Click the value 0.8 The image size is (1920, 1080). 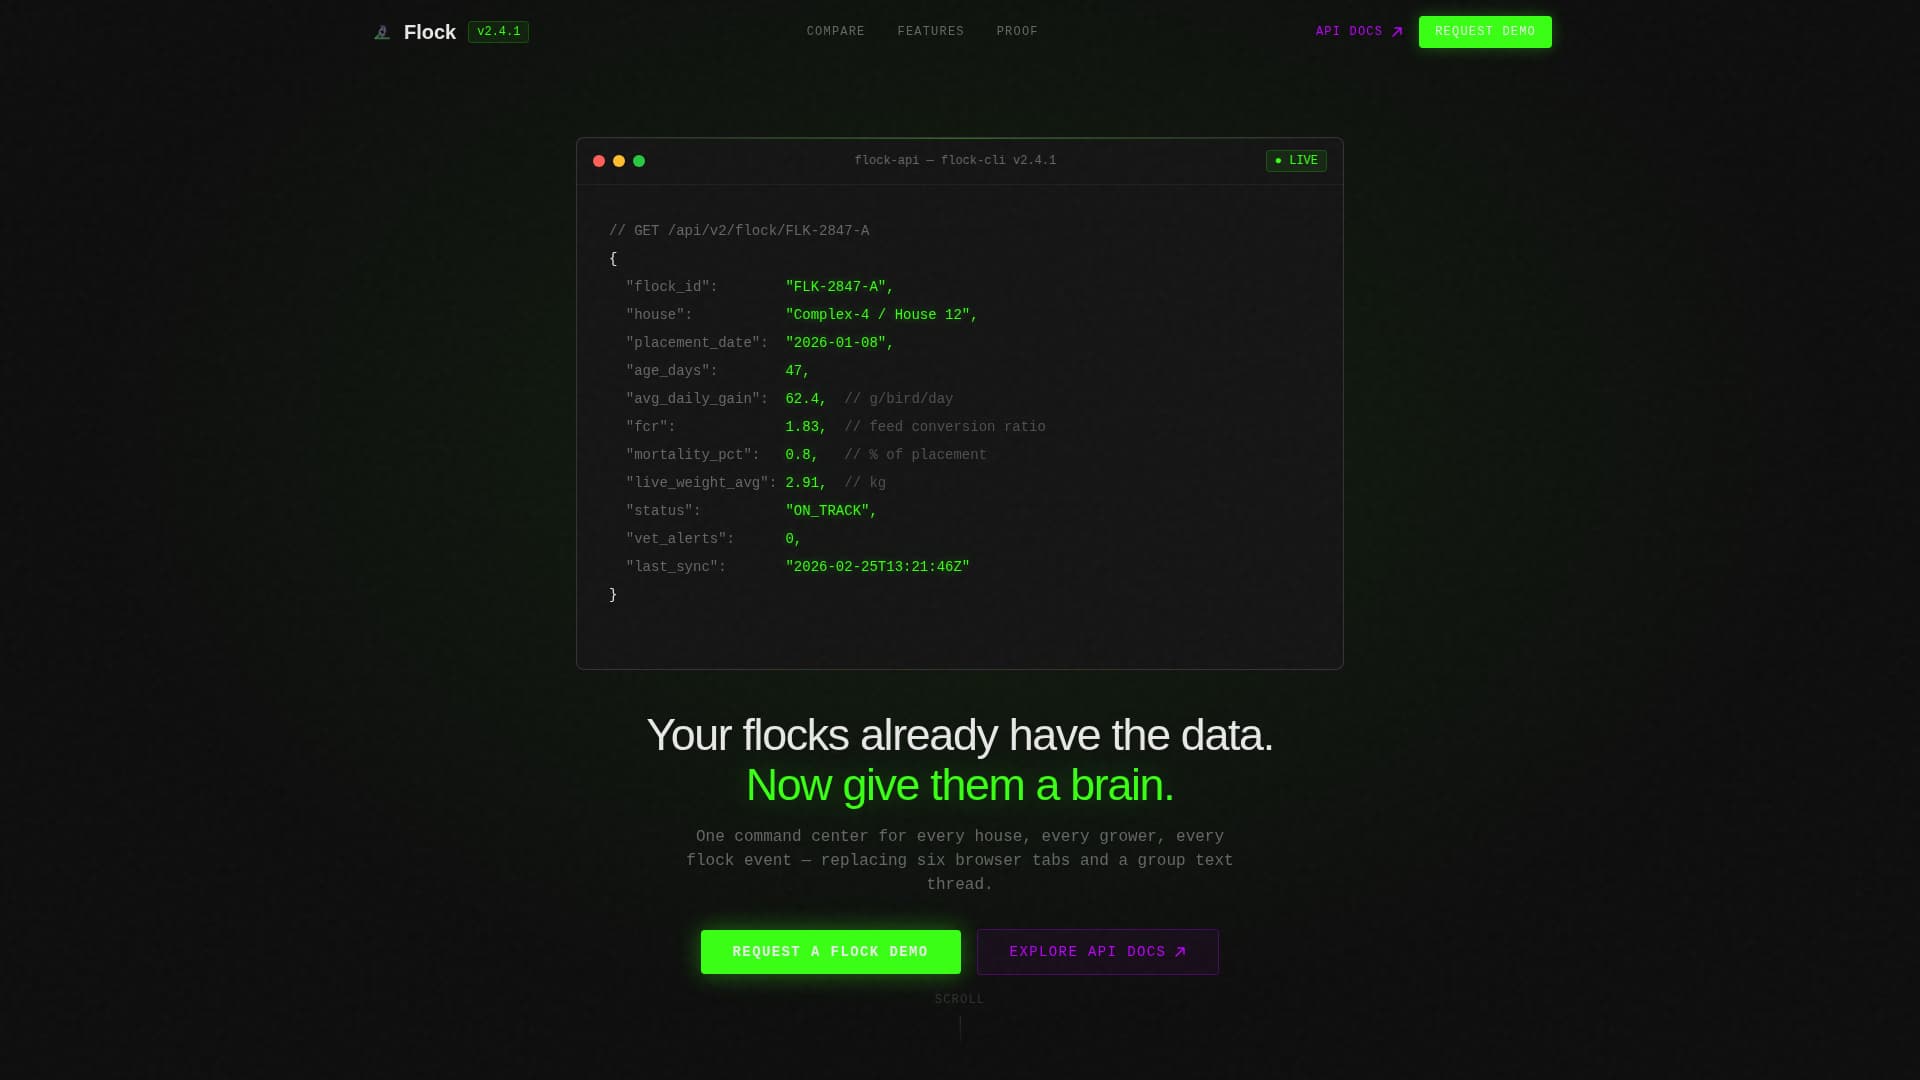click(801, 455)
